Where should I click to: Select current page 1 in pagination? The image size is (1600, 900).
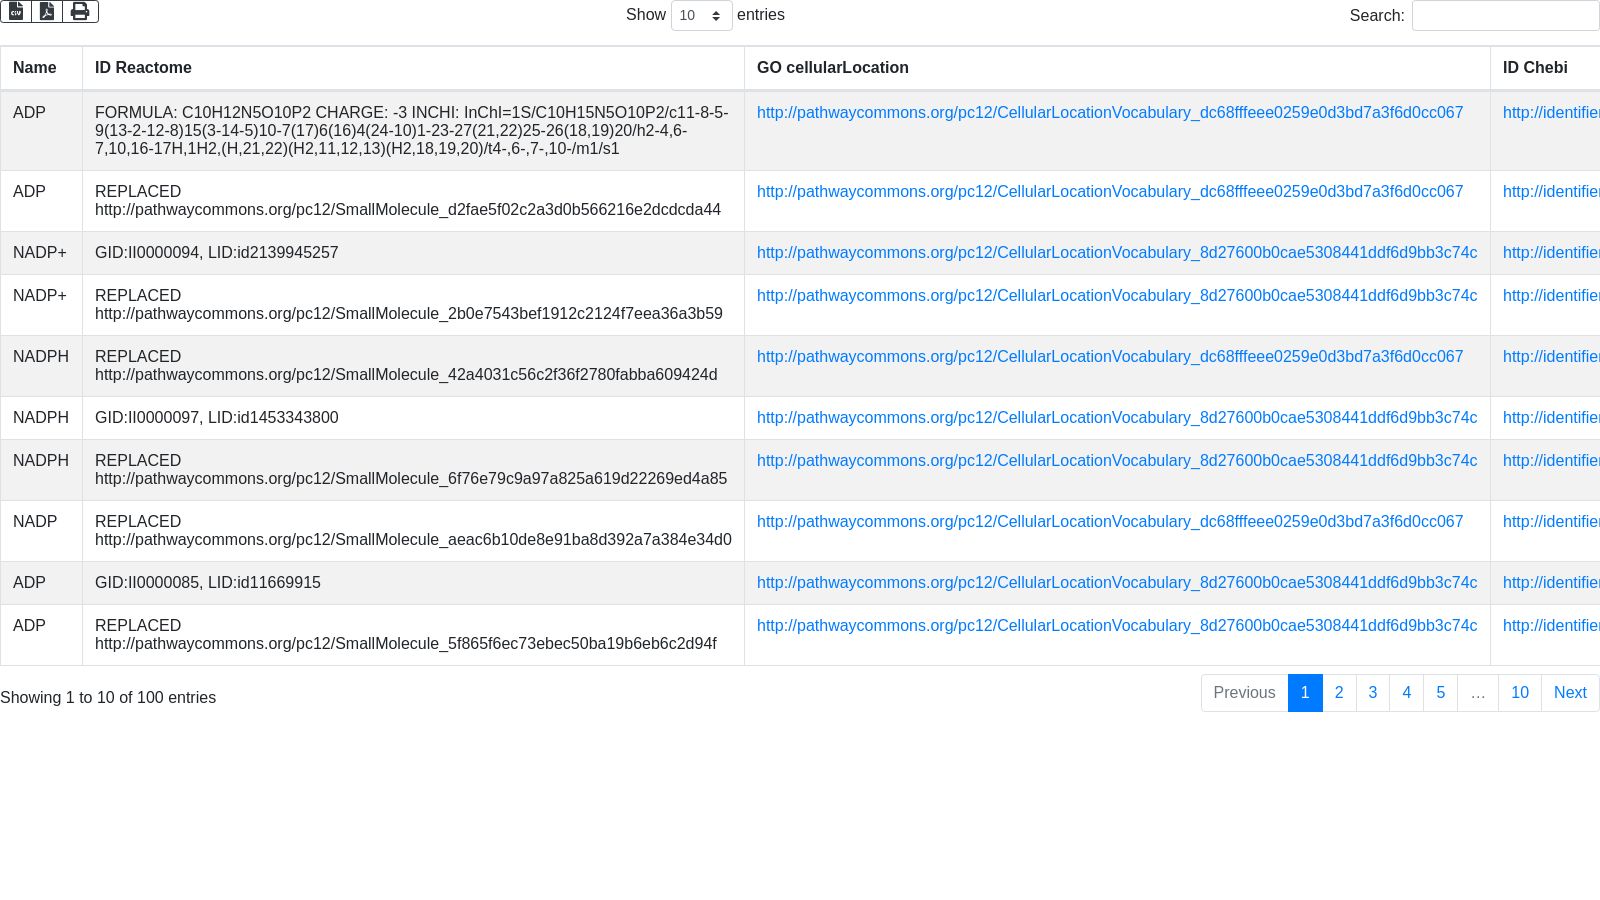coord(1305,693)
